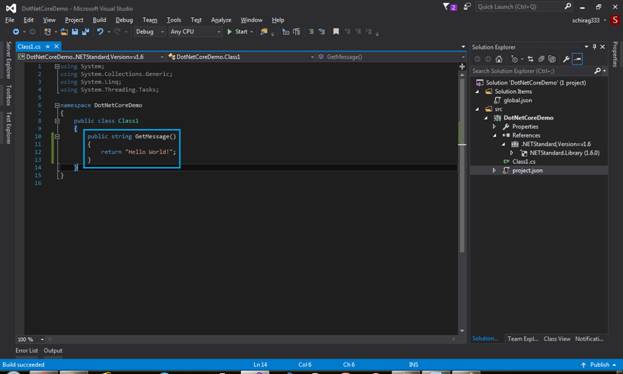This screenshot has width=623, height=374.
Task: Expand the NETStandard.Library (1.6.0) node
Action: 512,153
